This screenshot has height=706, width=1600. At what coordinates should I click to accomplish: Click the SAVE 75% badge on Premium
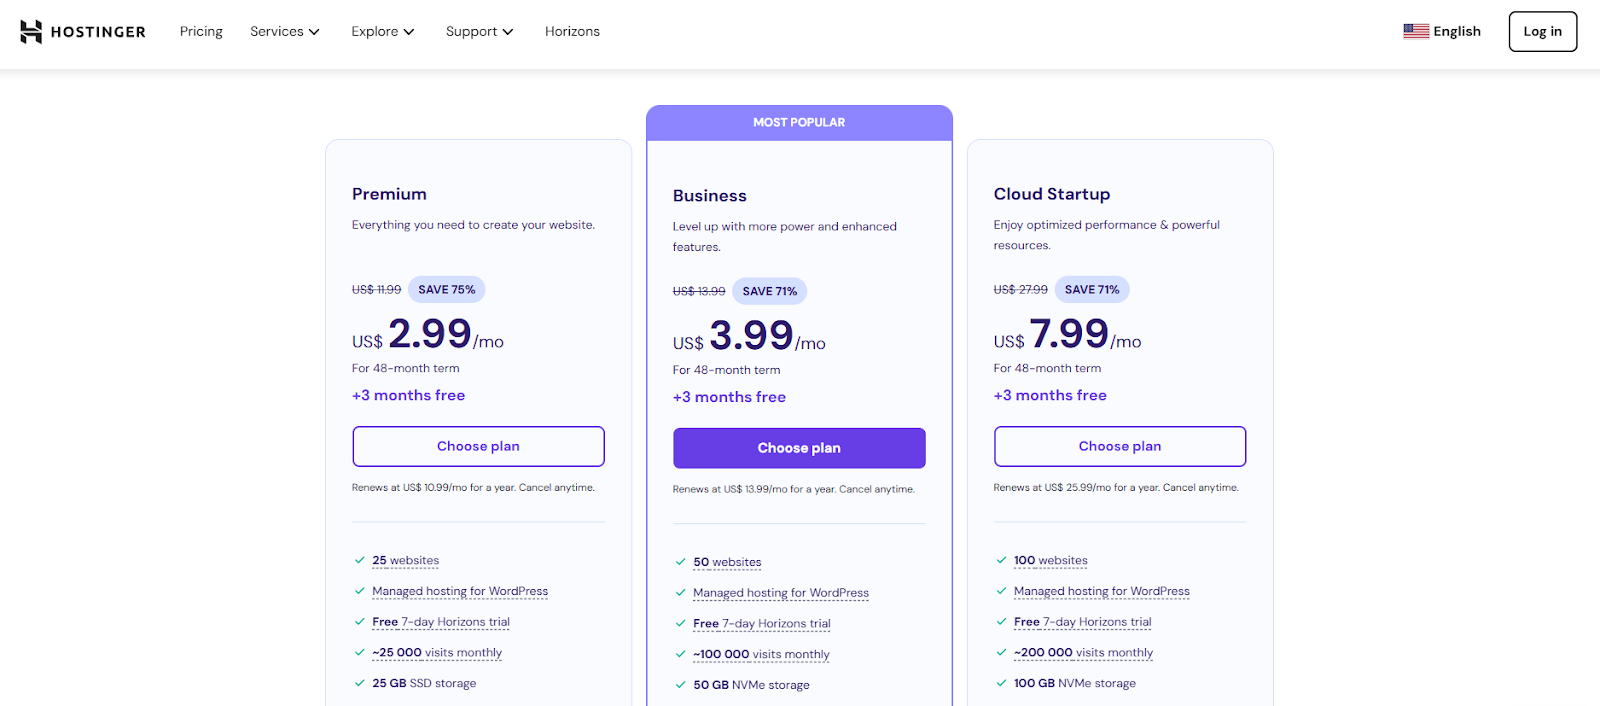click(x=447, y=290)
